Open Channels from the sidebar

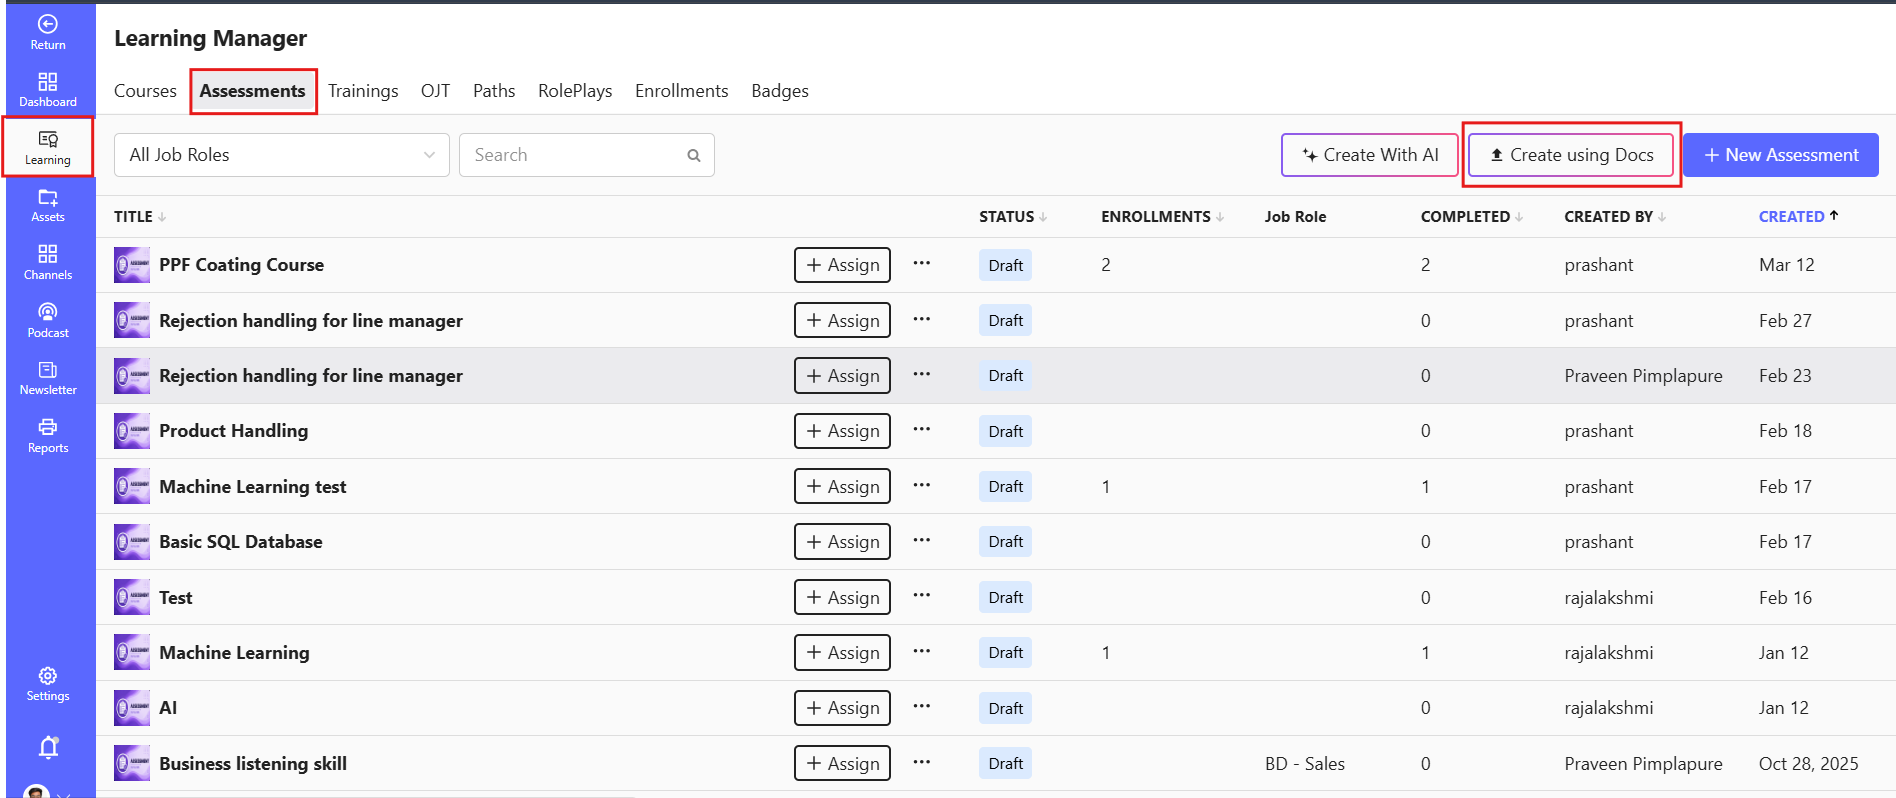48,262
